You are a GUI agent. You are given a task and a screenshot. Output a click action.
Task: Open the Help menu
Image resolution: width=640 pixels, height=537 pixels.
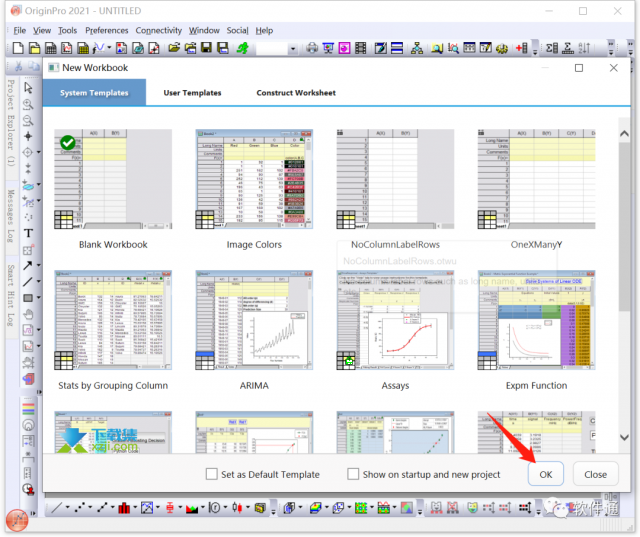[x=264, y=31]
